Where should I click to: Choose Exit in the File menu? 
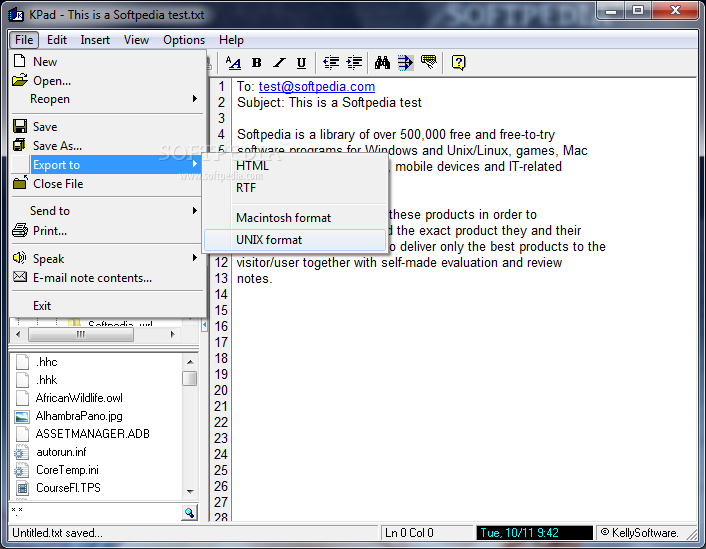[x=107, y=306]
